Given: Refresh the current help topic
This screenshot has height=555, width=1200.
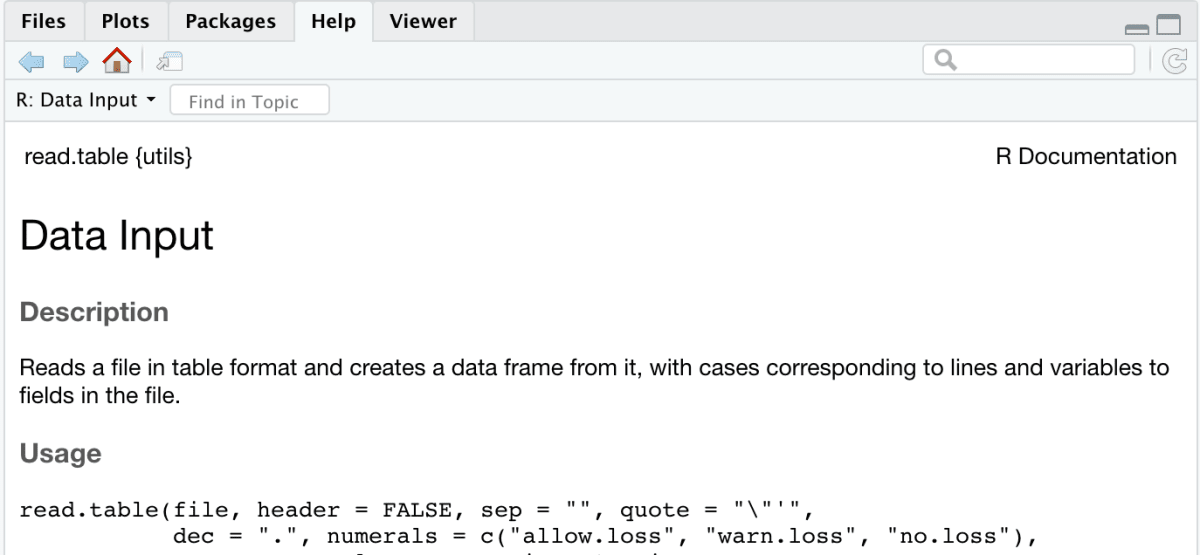Looking at the screenshot, I should pos(1175,61).
